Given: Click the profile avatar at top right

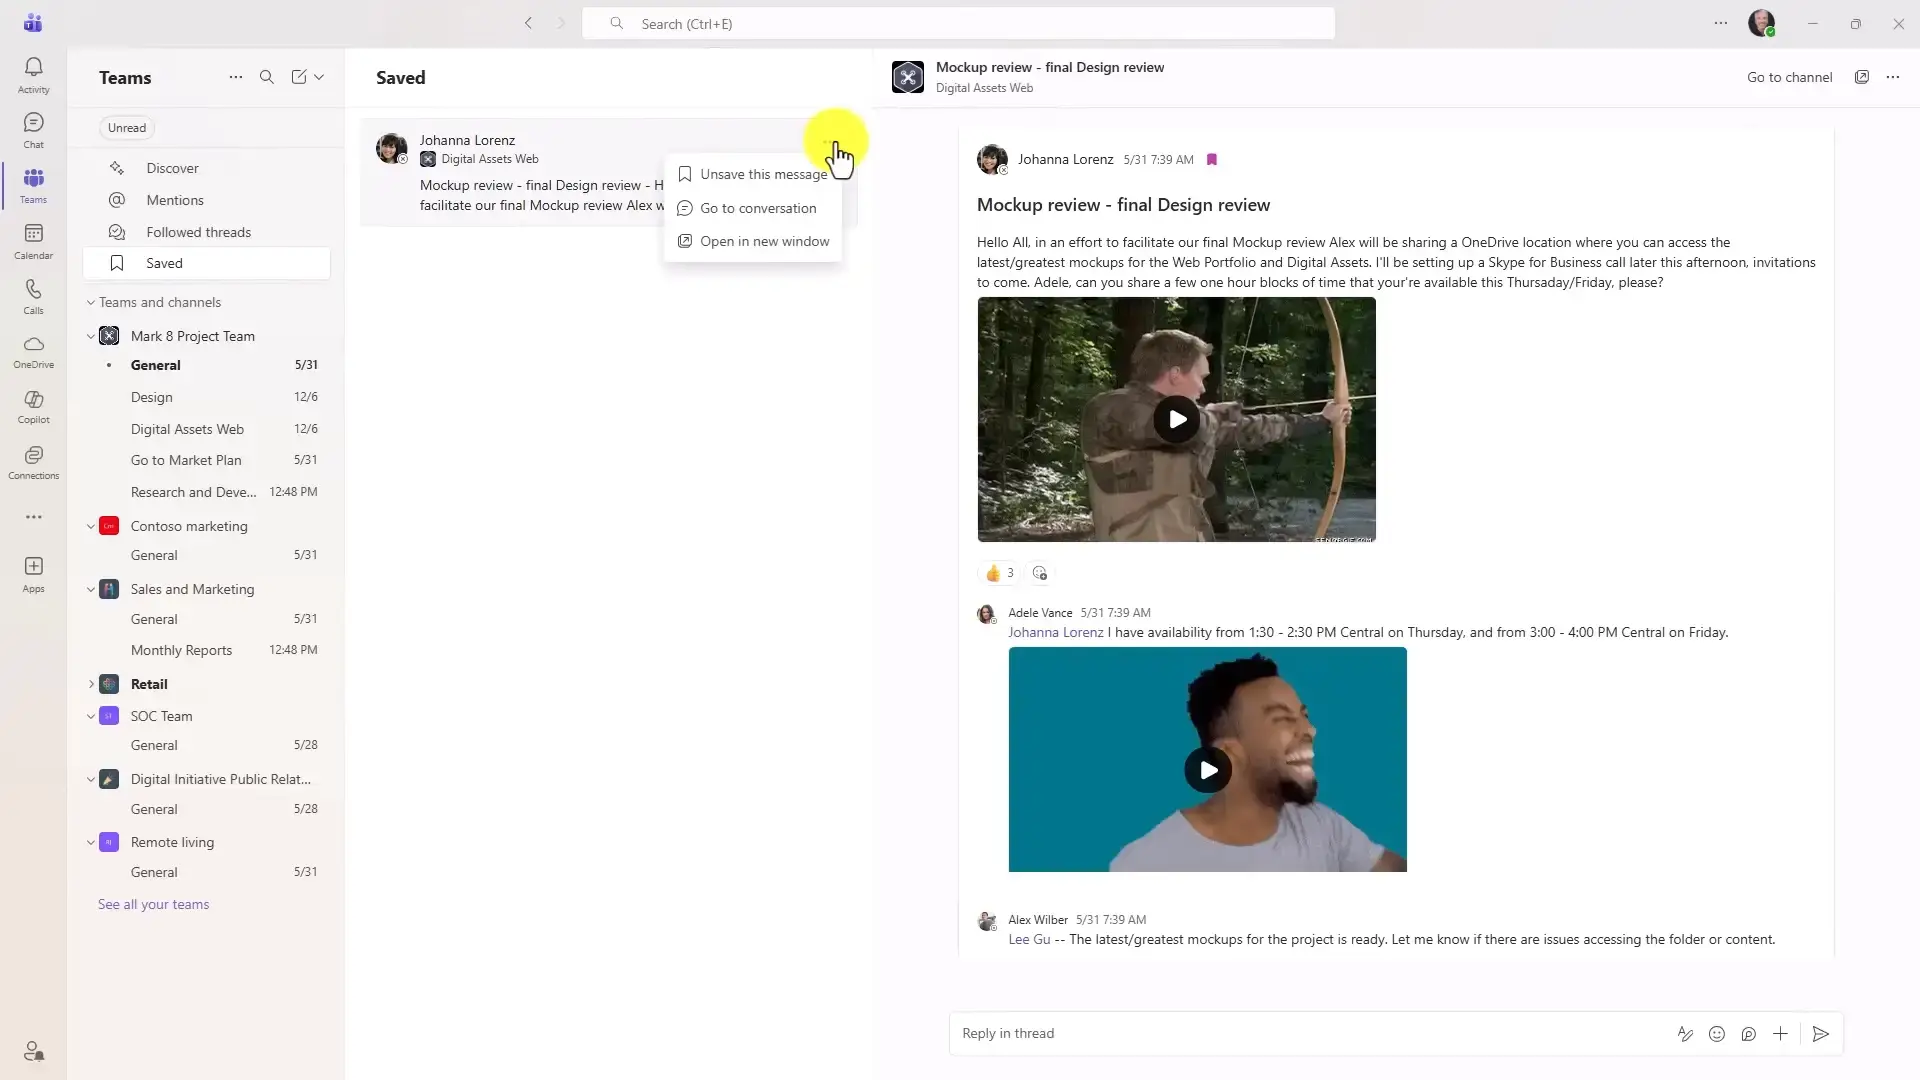Looking at the screenshot, I should pyautogui.click(x=1761, y=23).
